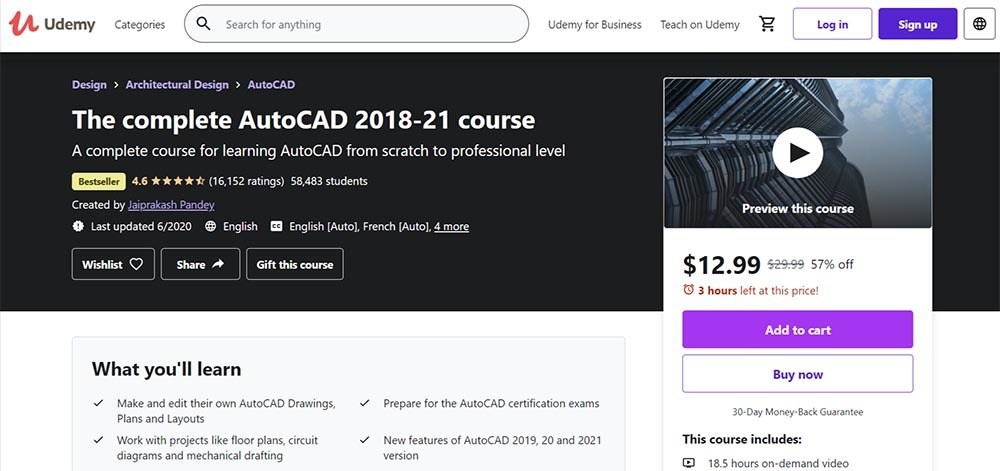Click checkmark beside New features of AutoCAD

pyautogui.click(x=365, y=440)
